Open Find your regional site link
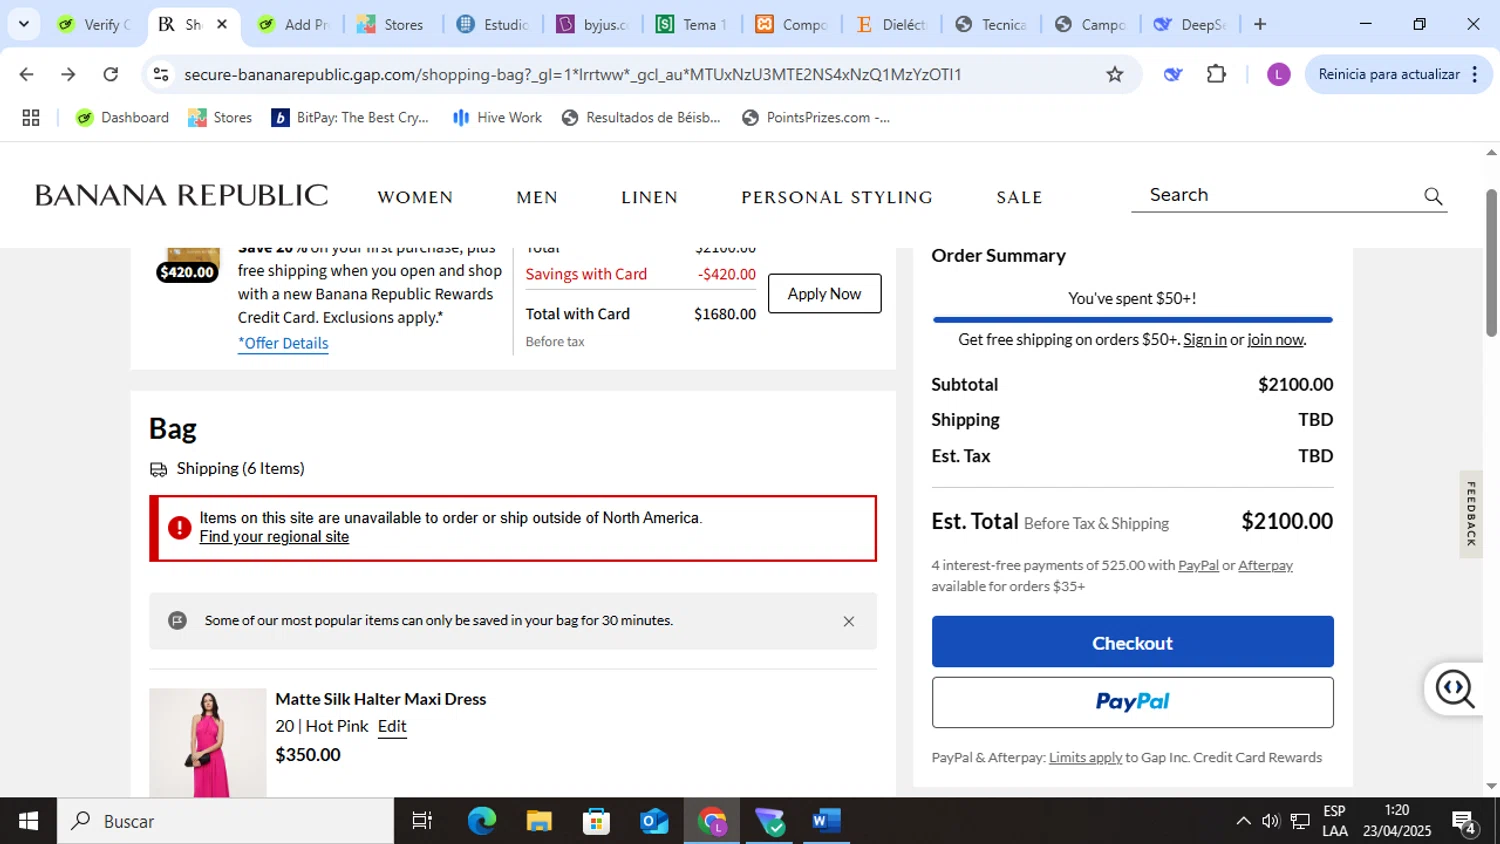 coord(274,537)
